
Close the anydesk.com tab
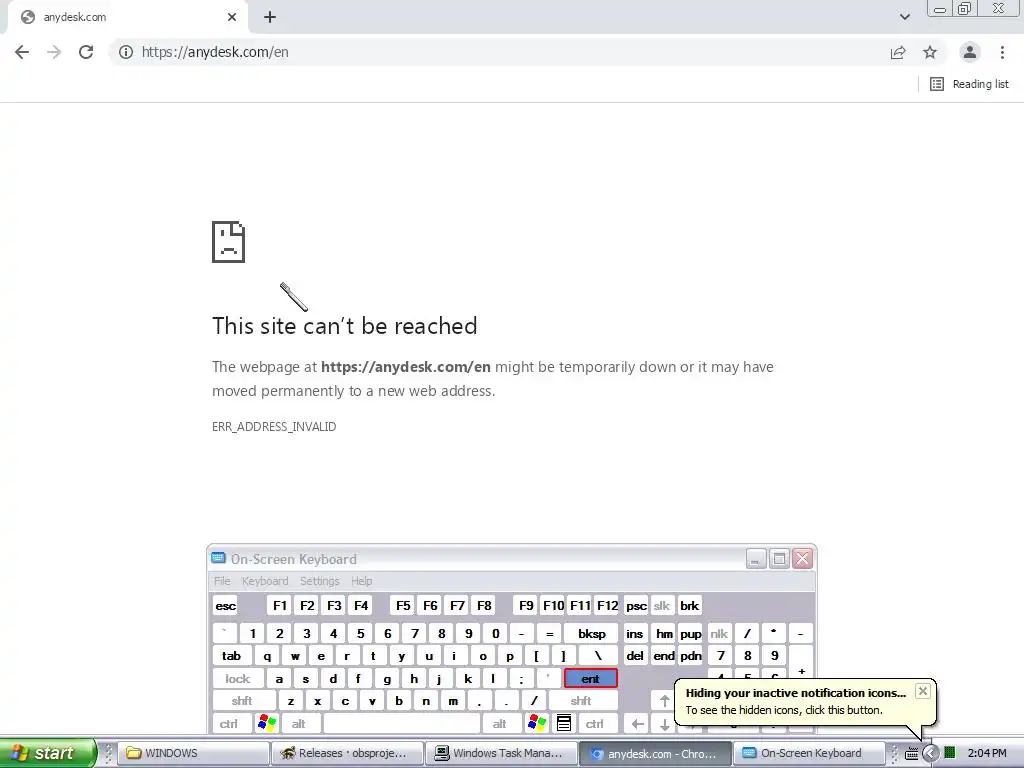point(232,17)
